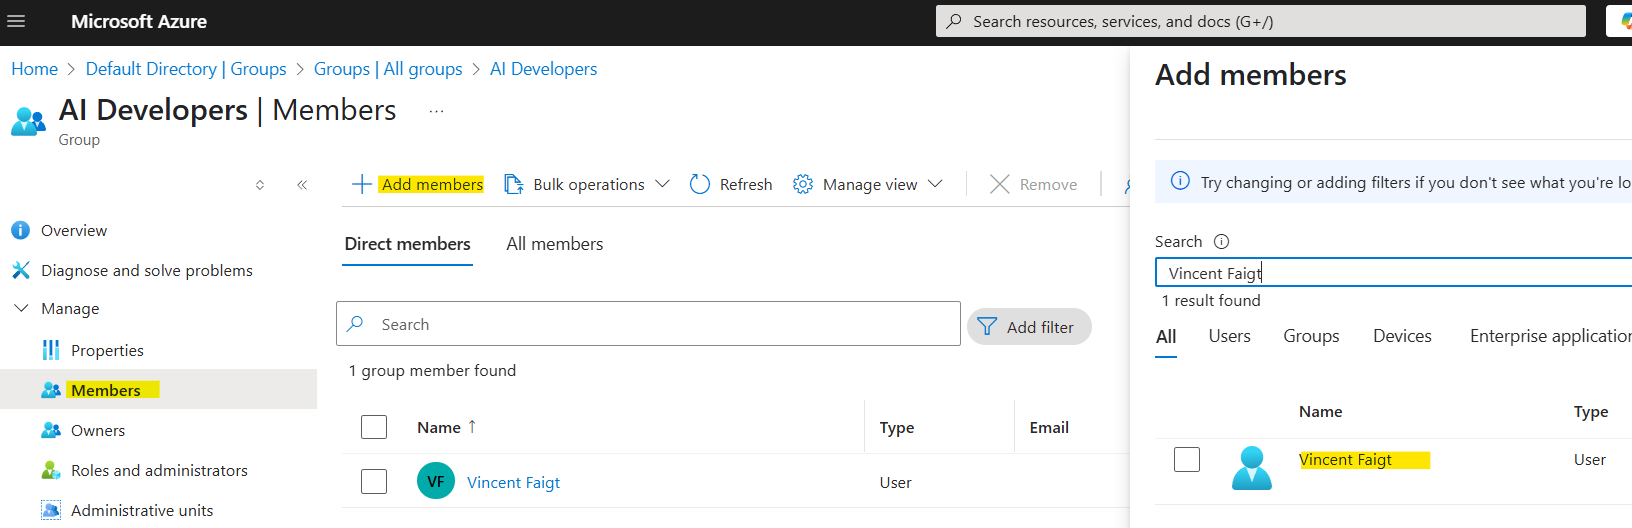Click the VF avatar of Vincent Faigt
This screenshot has height=528, width=1632.
(435, 481)
